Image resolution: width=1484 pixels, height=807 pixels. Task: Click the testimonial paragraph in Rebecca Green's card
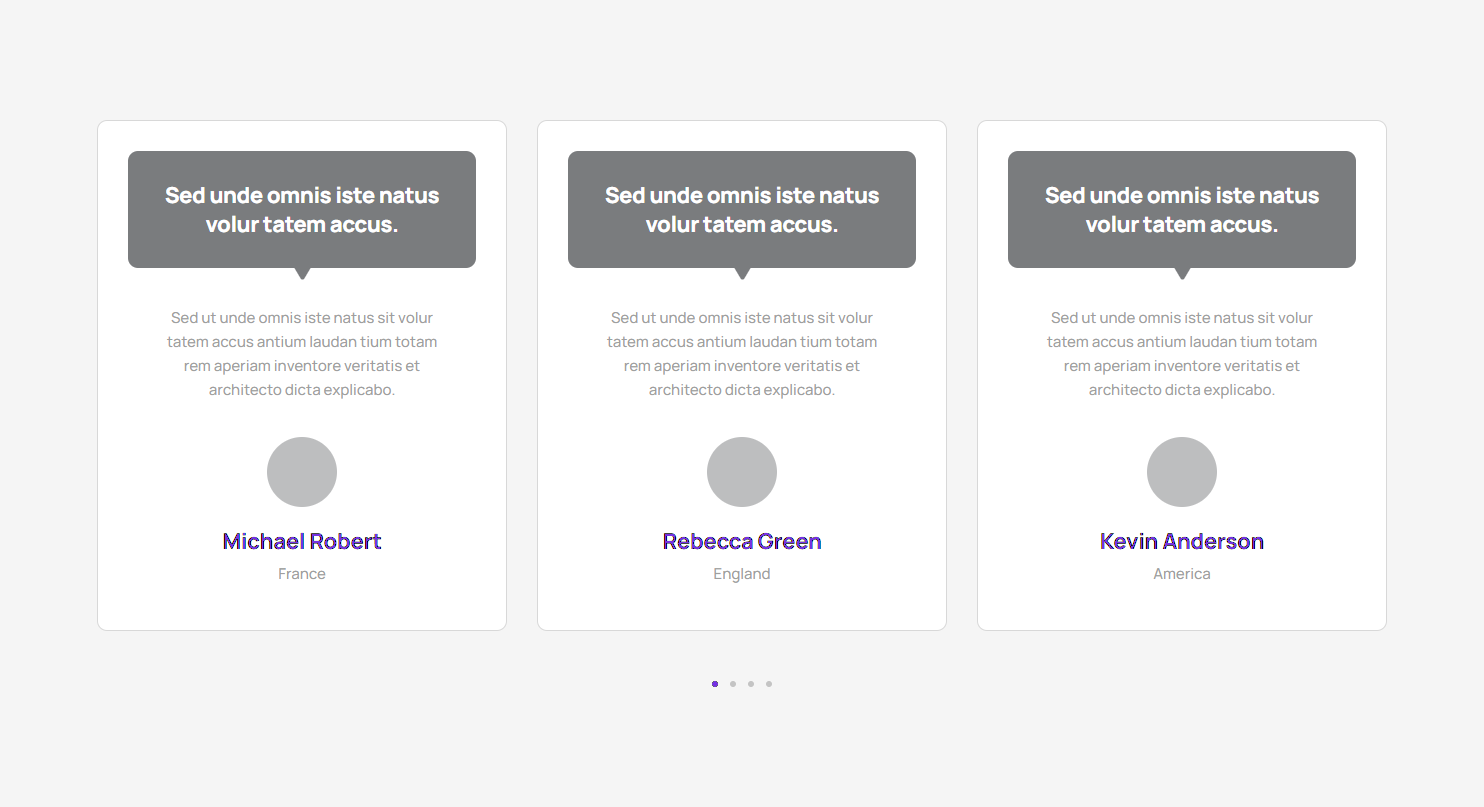tap(742, 354)
